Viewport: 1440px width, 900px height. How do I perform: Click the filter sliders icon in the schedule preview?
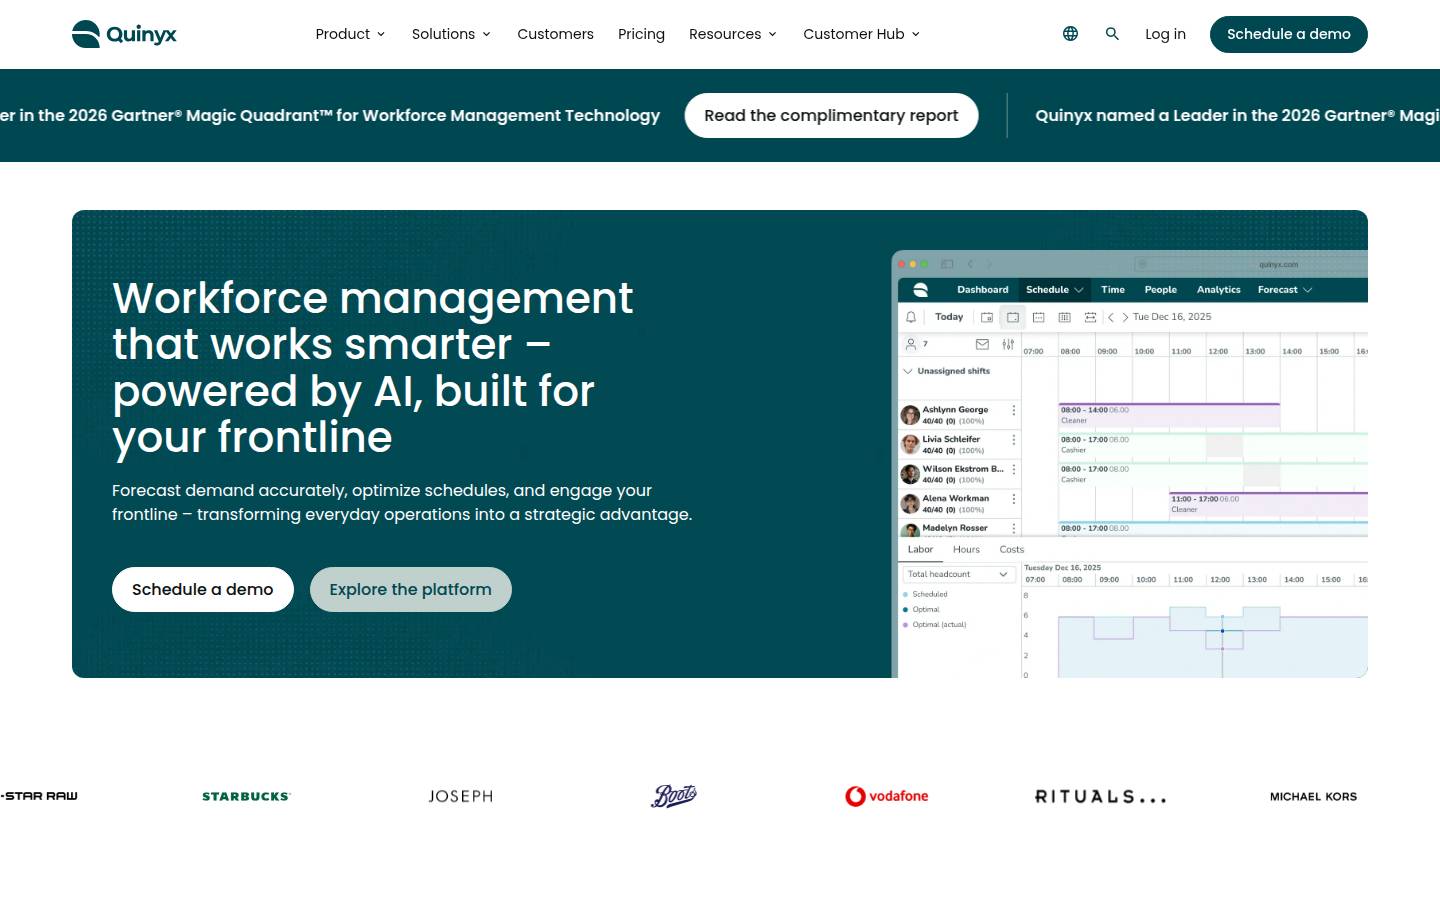(x=1008, y=344)
